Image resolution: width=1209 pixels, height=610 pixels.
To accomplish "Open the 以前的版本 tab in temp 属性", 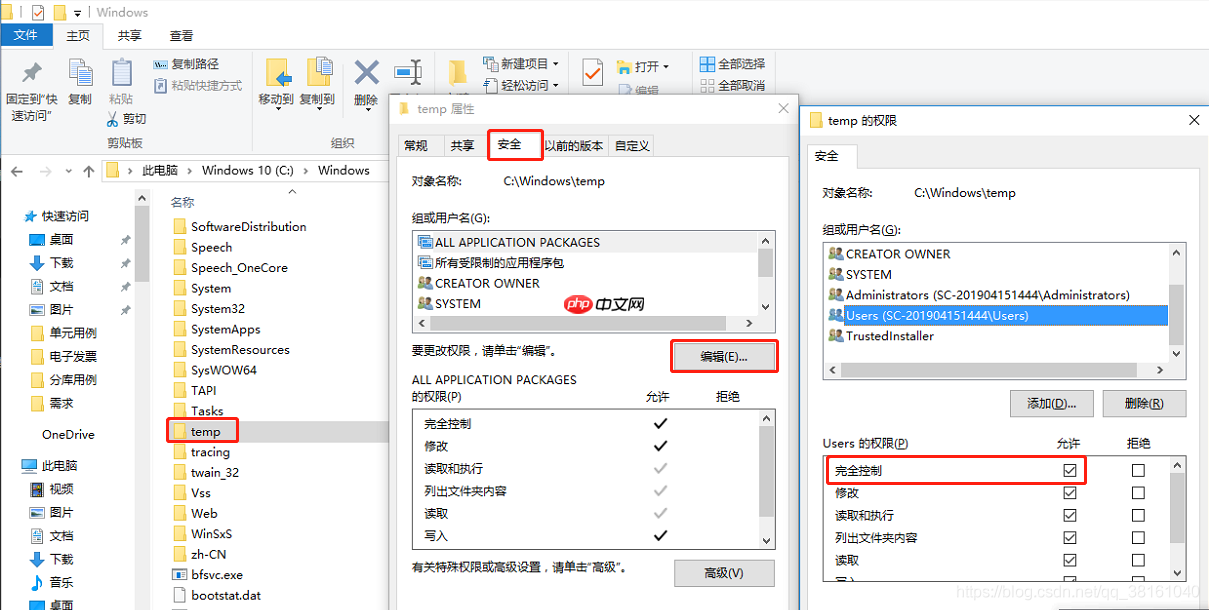I will pos(574,146).
